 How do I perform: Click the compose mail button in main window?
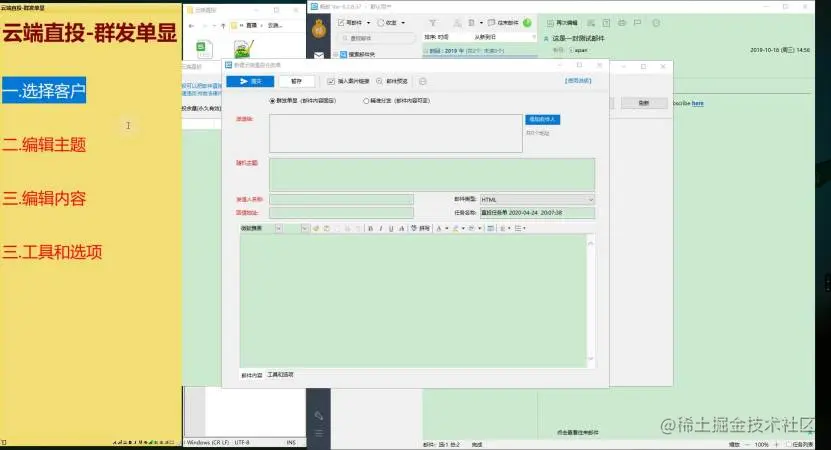350,23
